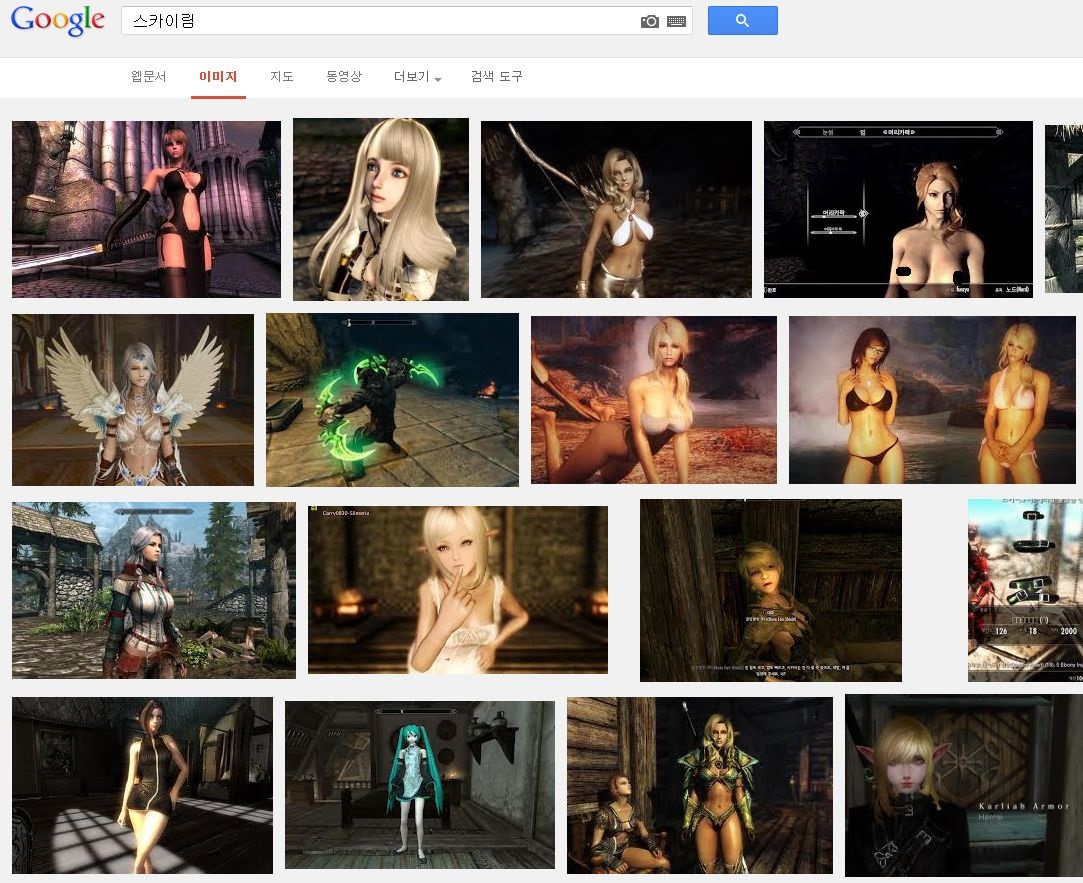Open thumbnail of winged angel character

tap(133, 400)
